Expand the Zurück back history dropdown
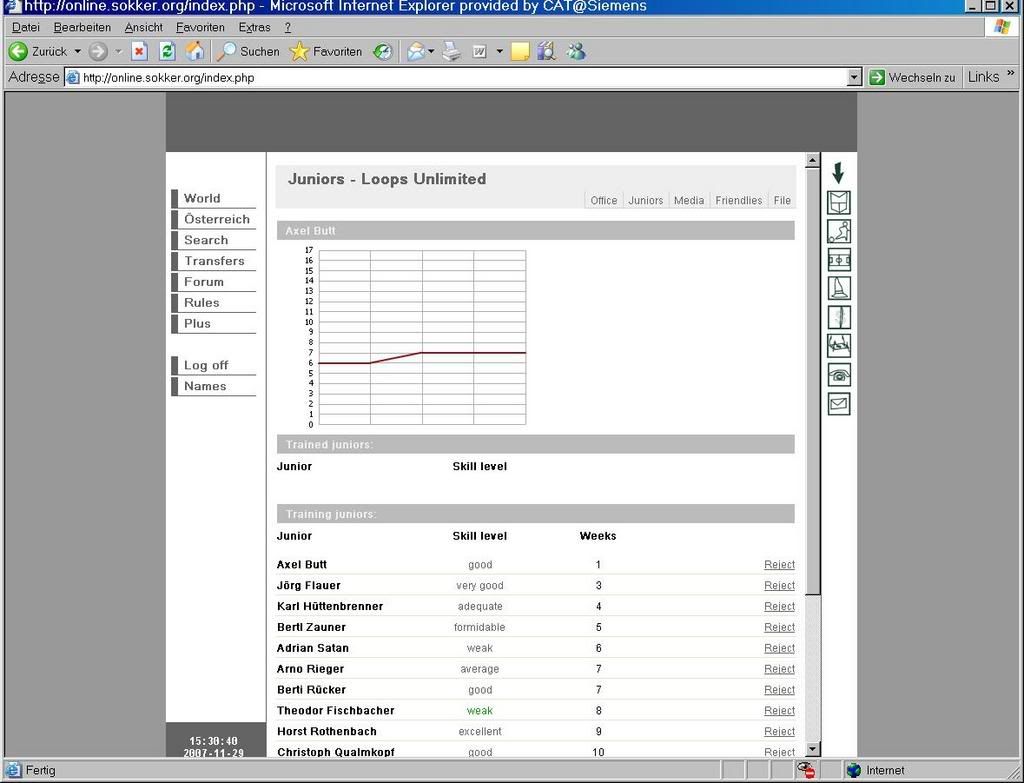The width and height of the screenshot is (1024, 783). click(78, 51)
